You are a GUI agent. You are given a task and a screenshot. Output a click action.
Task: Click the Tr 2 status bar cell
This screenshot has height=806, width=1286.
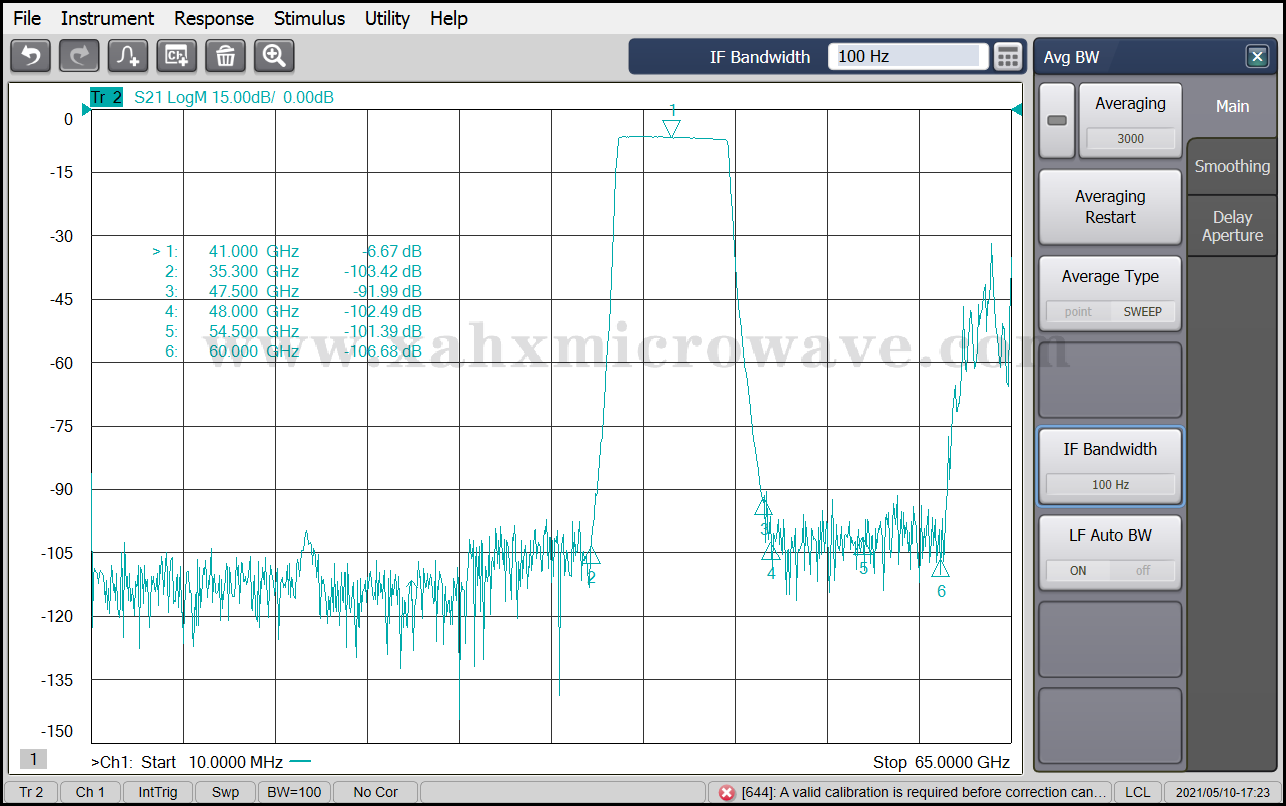(31, 792)
